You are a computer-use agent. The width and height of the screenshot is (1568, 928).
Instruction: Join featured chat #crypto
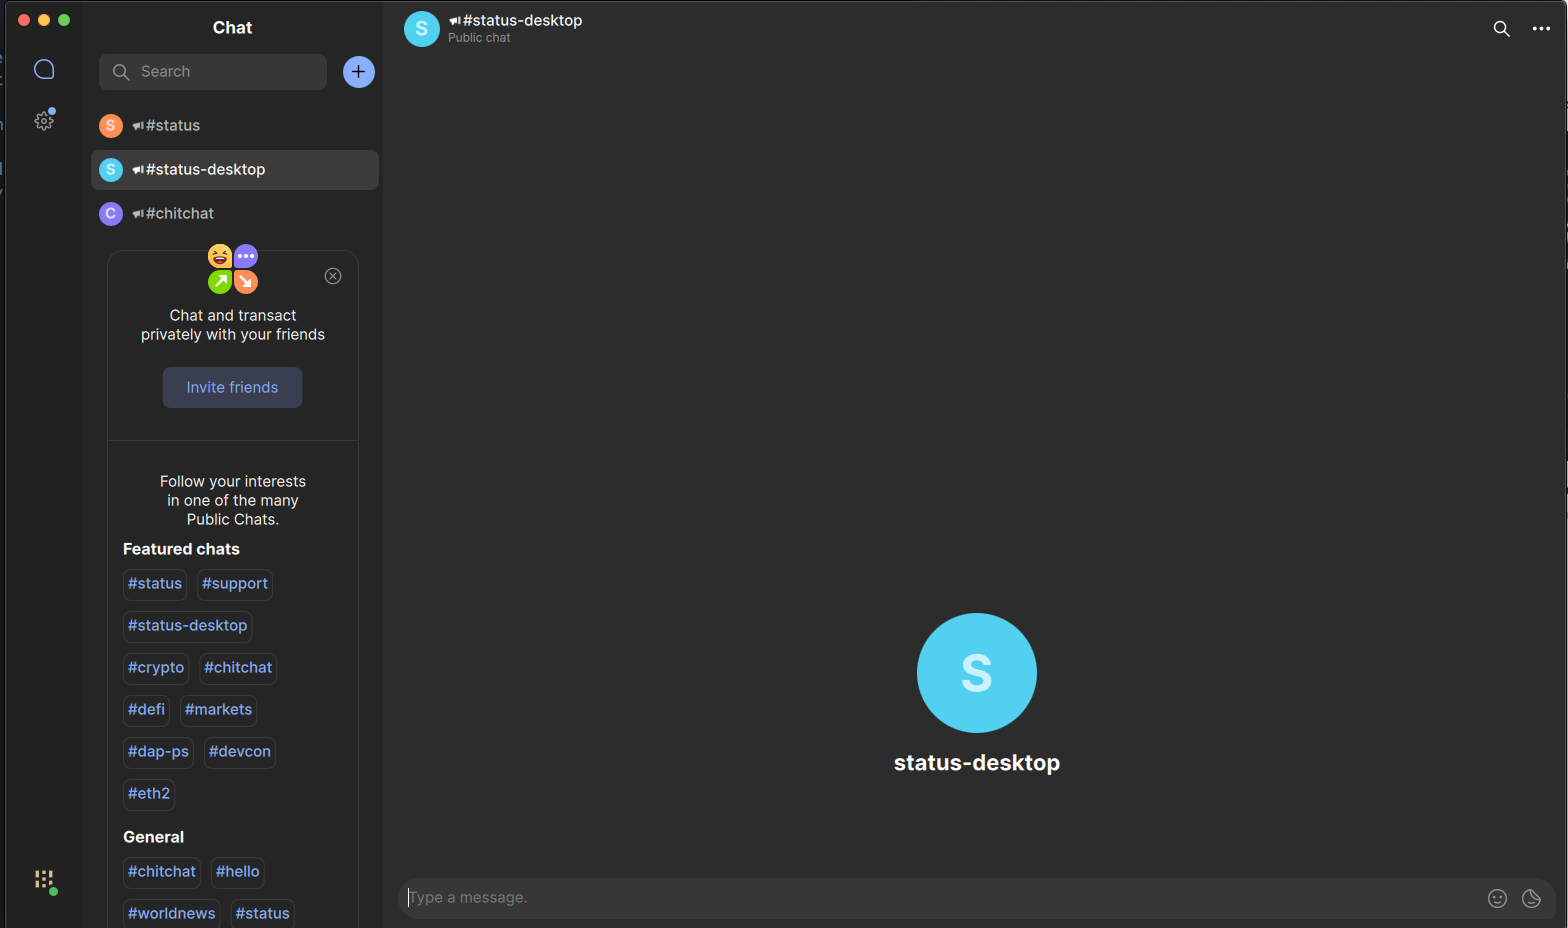pyautogui.click(x=156, y=668)
